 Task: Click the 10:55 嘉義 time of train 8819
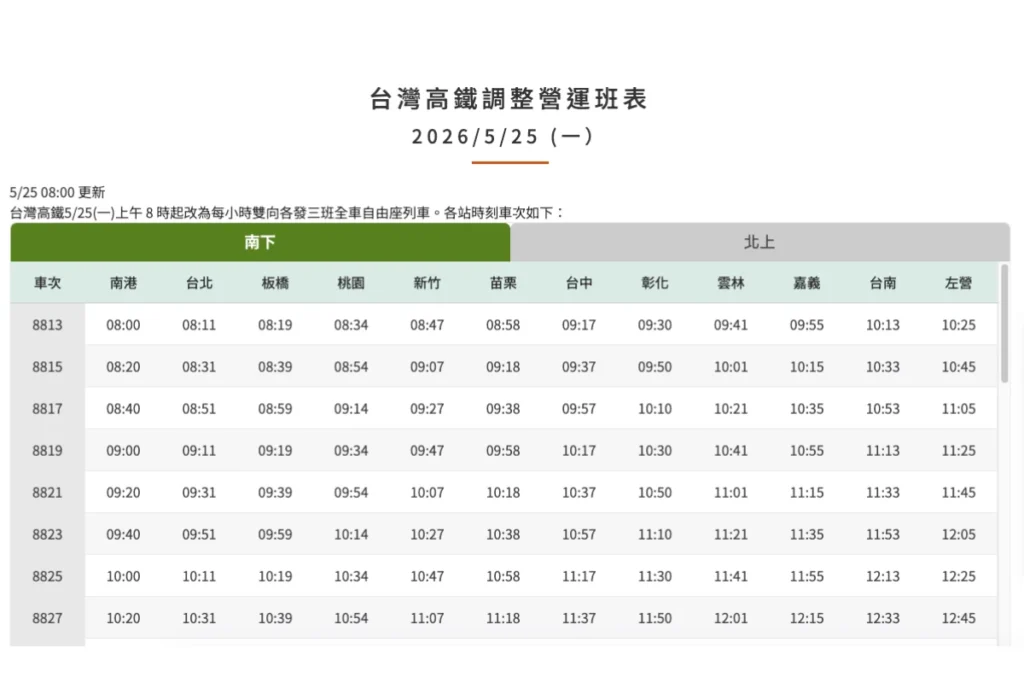pyautogui.click(x=807, y=451)
